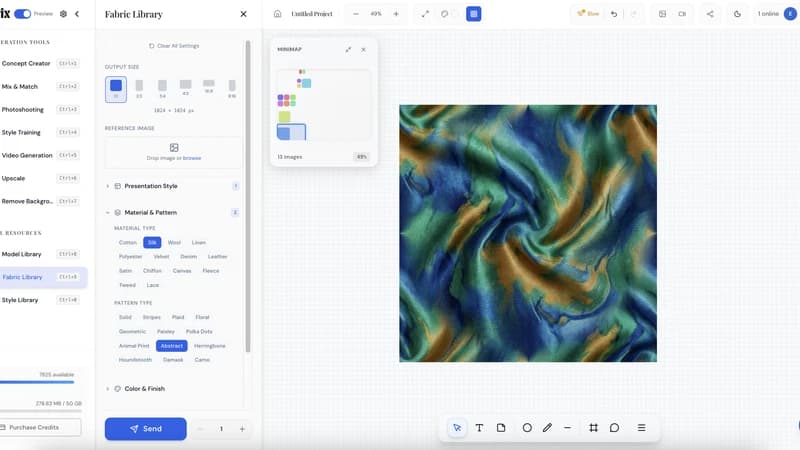Close the minimap panel
Viewport: 800px width, 450px height.
tap(363, 49)
